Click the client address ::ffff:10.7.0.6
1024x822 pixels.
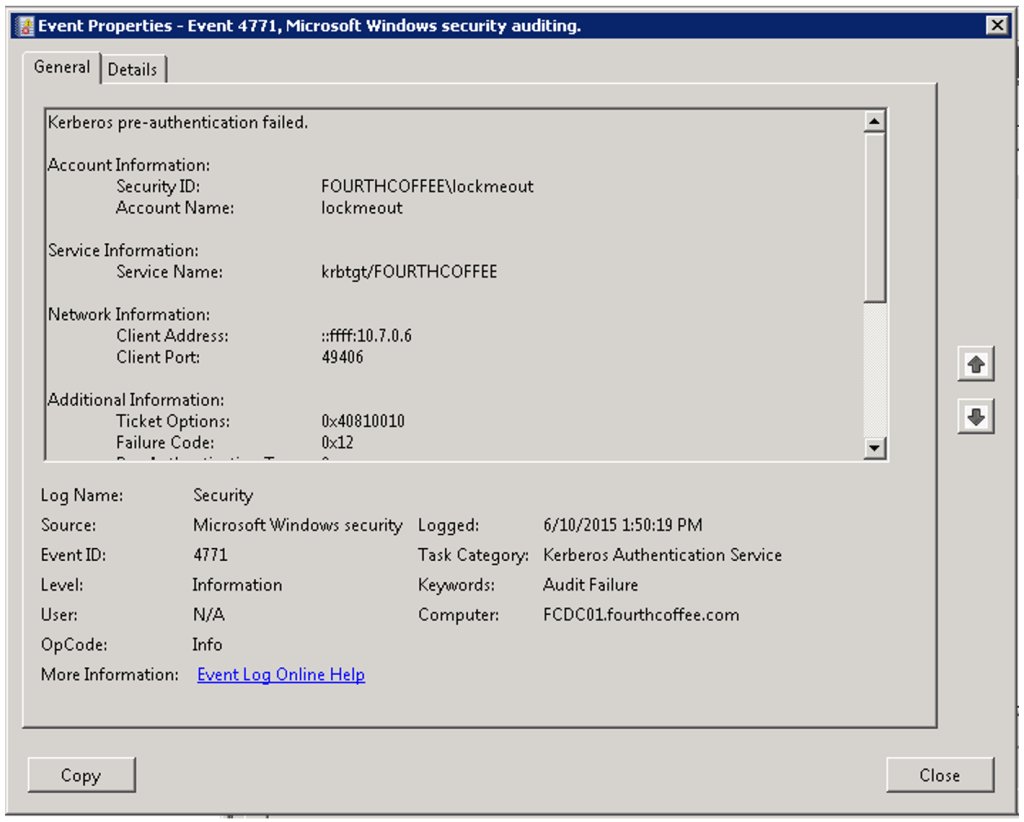366,336
